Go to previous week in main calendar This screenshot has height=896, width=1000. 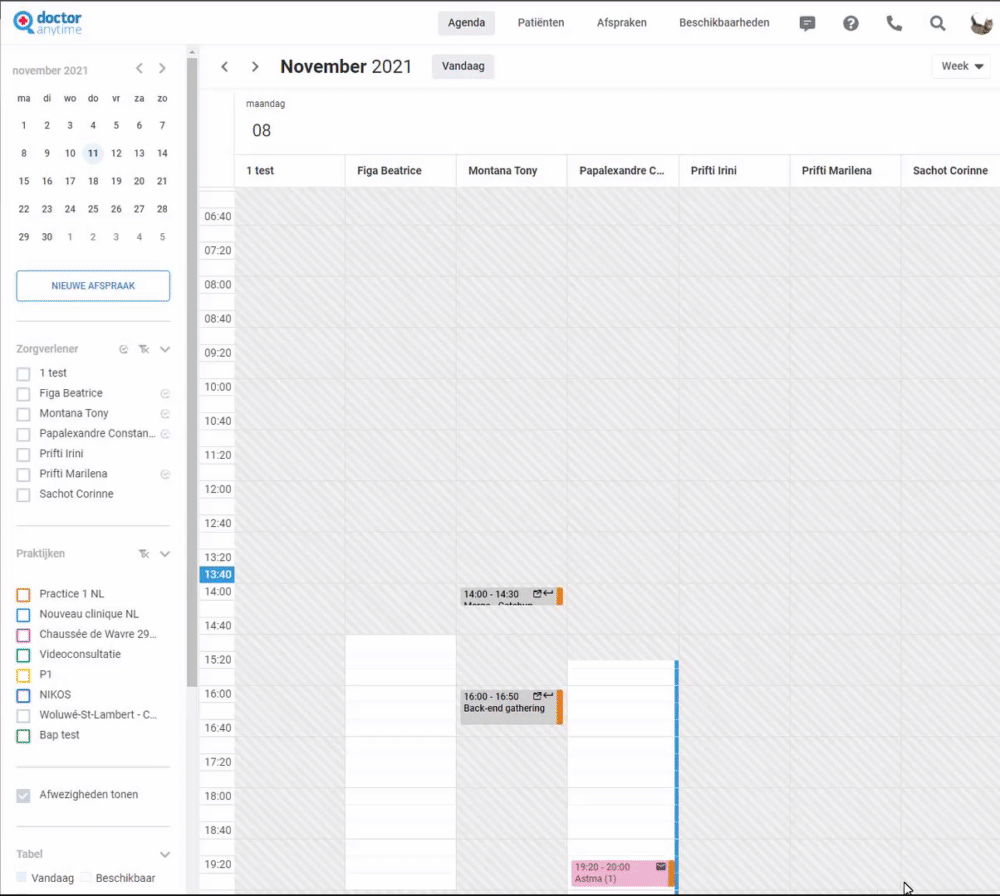225,67
